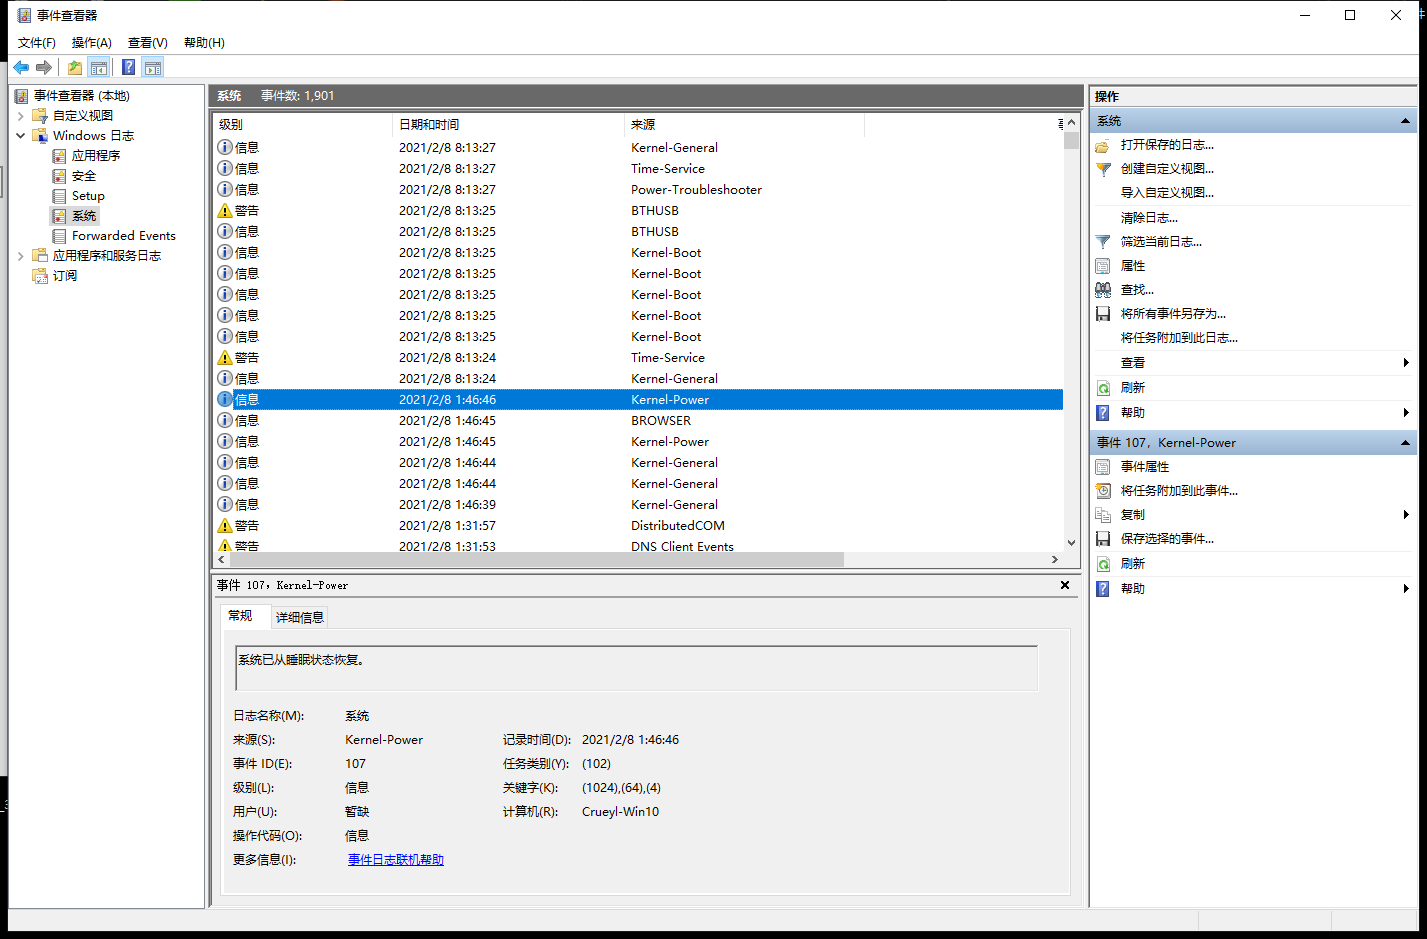
Task: Click 清除日志... to clear the log
Action: [1149, 218]
